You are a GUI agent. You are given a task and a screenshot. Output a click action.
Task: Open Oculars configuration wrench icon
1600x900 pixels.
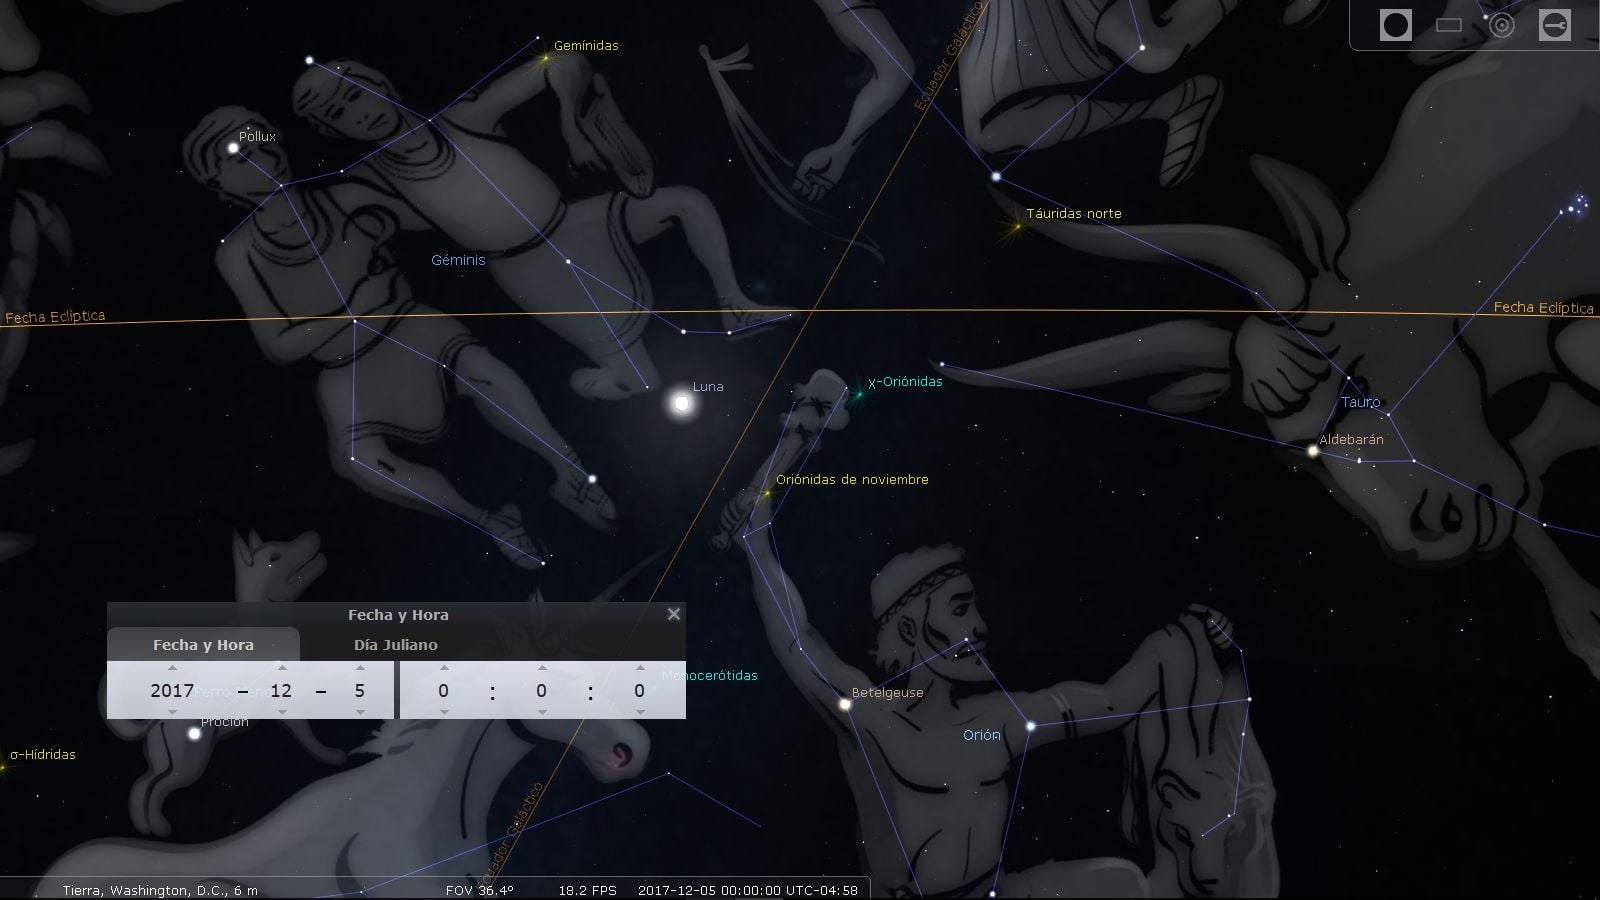coord(1555,25)
